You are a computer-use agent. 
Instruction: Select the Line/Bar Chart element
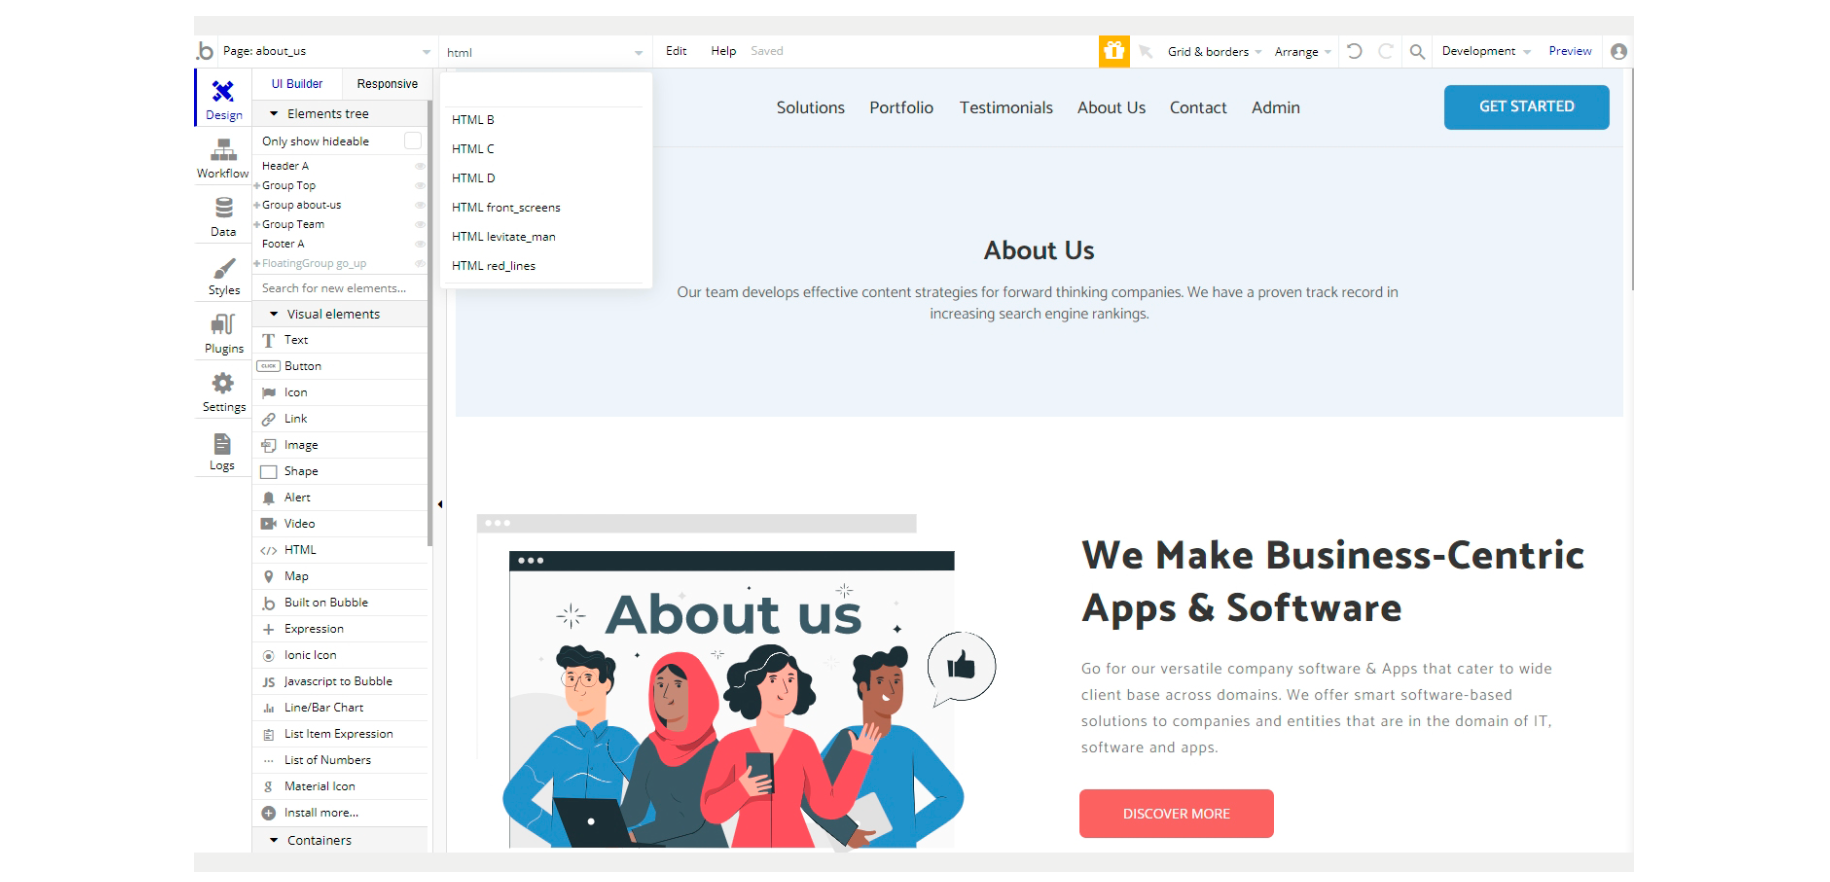click(x=342, y=707)
